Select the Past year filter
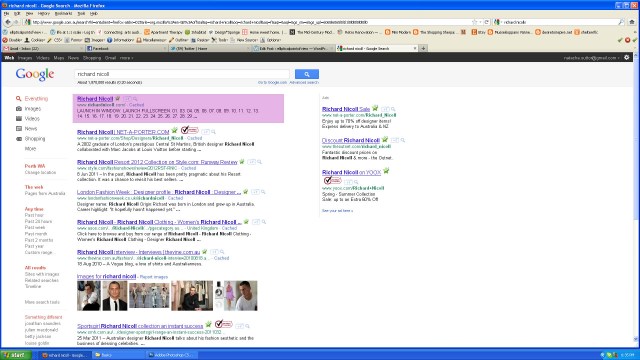 (x=34, y=246)
